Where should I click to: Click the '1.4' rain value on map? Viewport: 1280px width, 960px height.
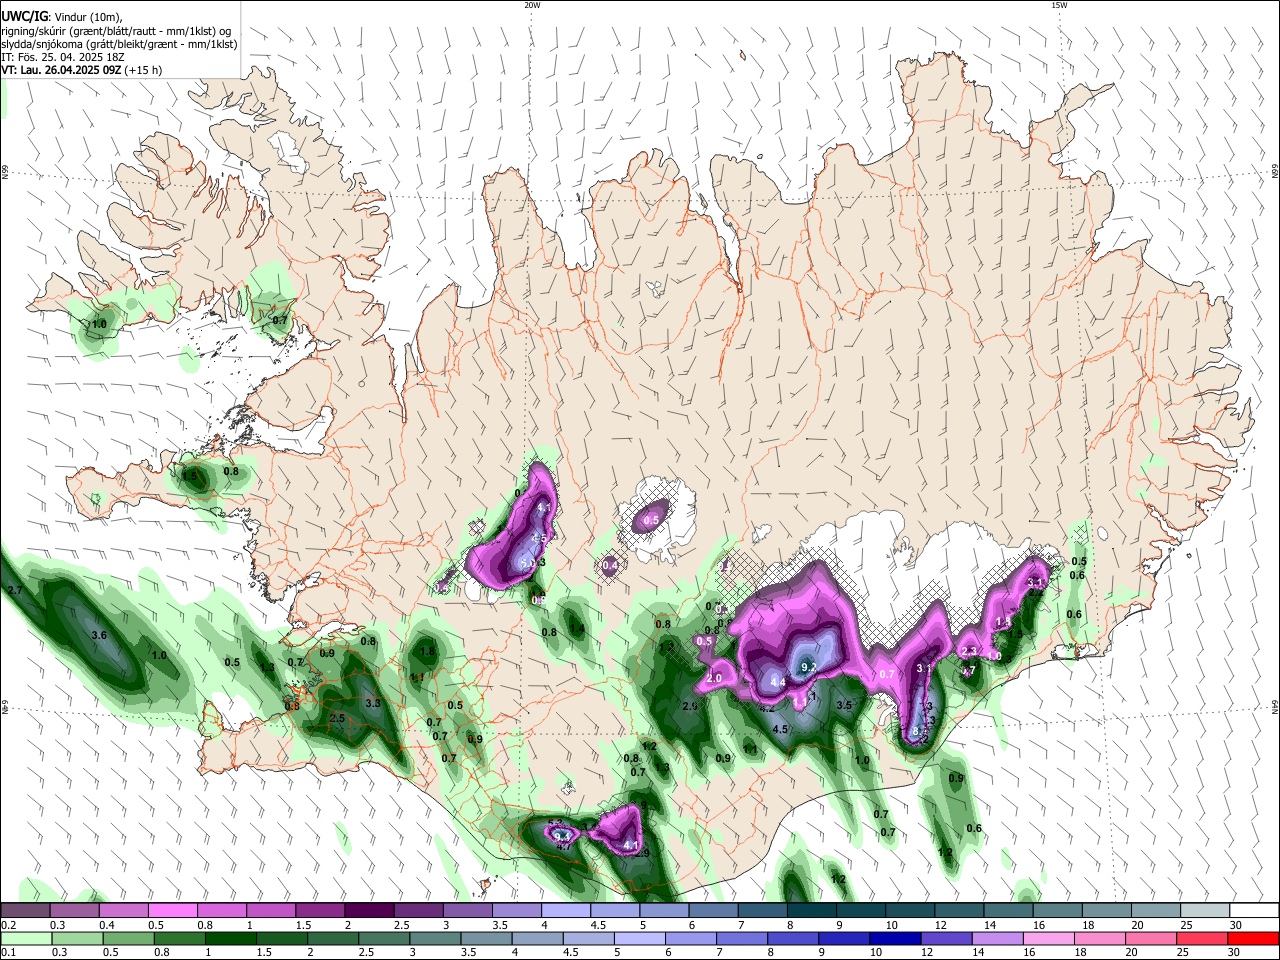tap(577, 629)
